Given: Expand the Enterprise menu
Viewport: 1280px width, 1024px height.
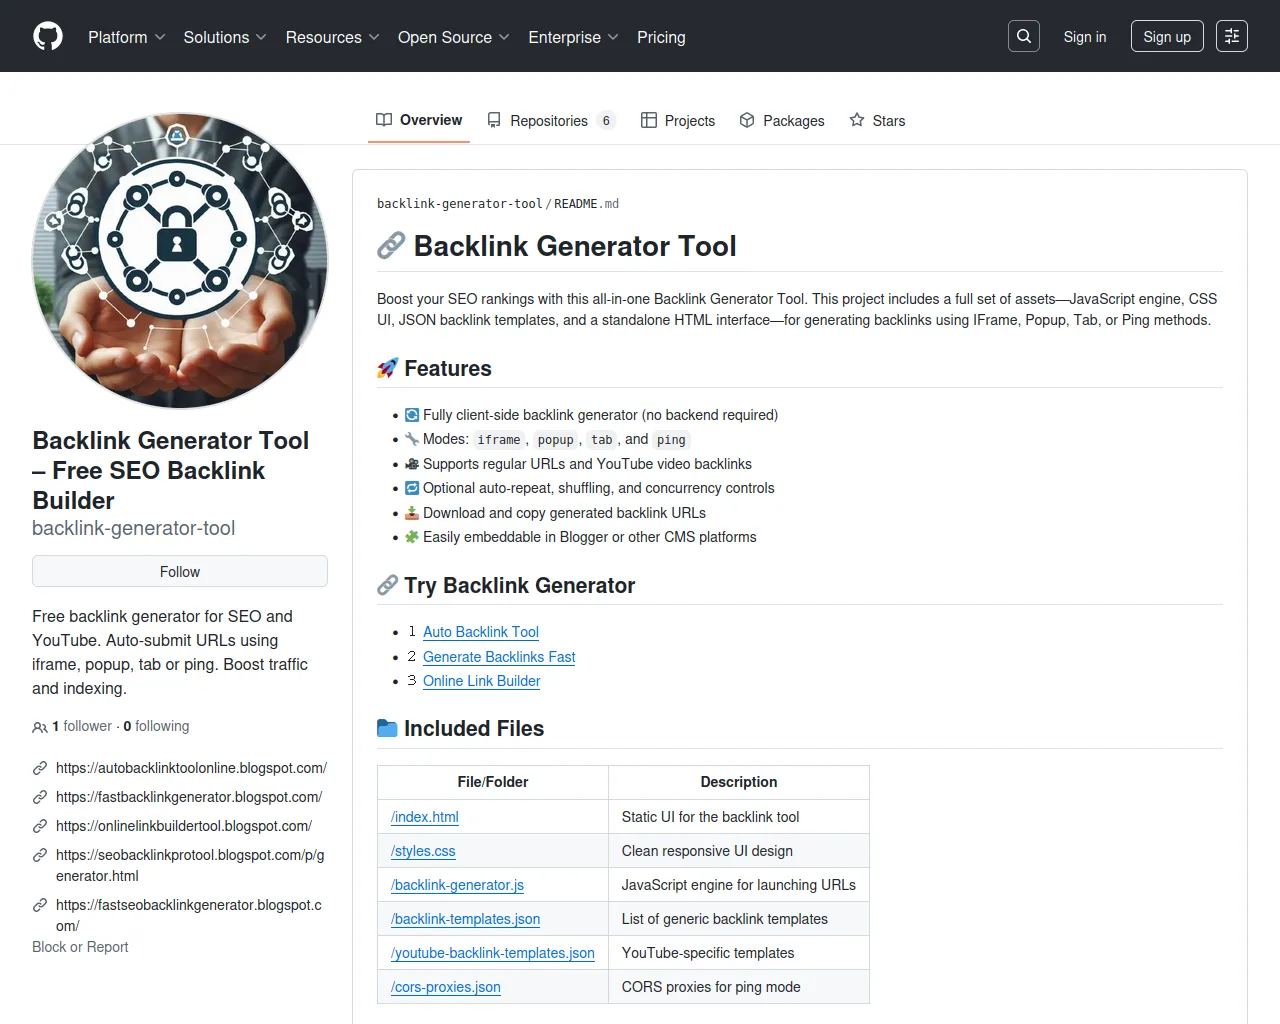Looking at the screenshot, I should (573, 37).
